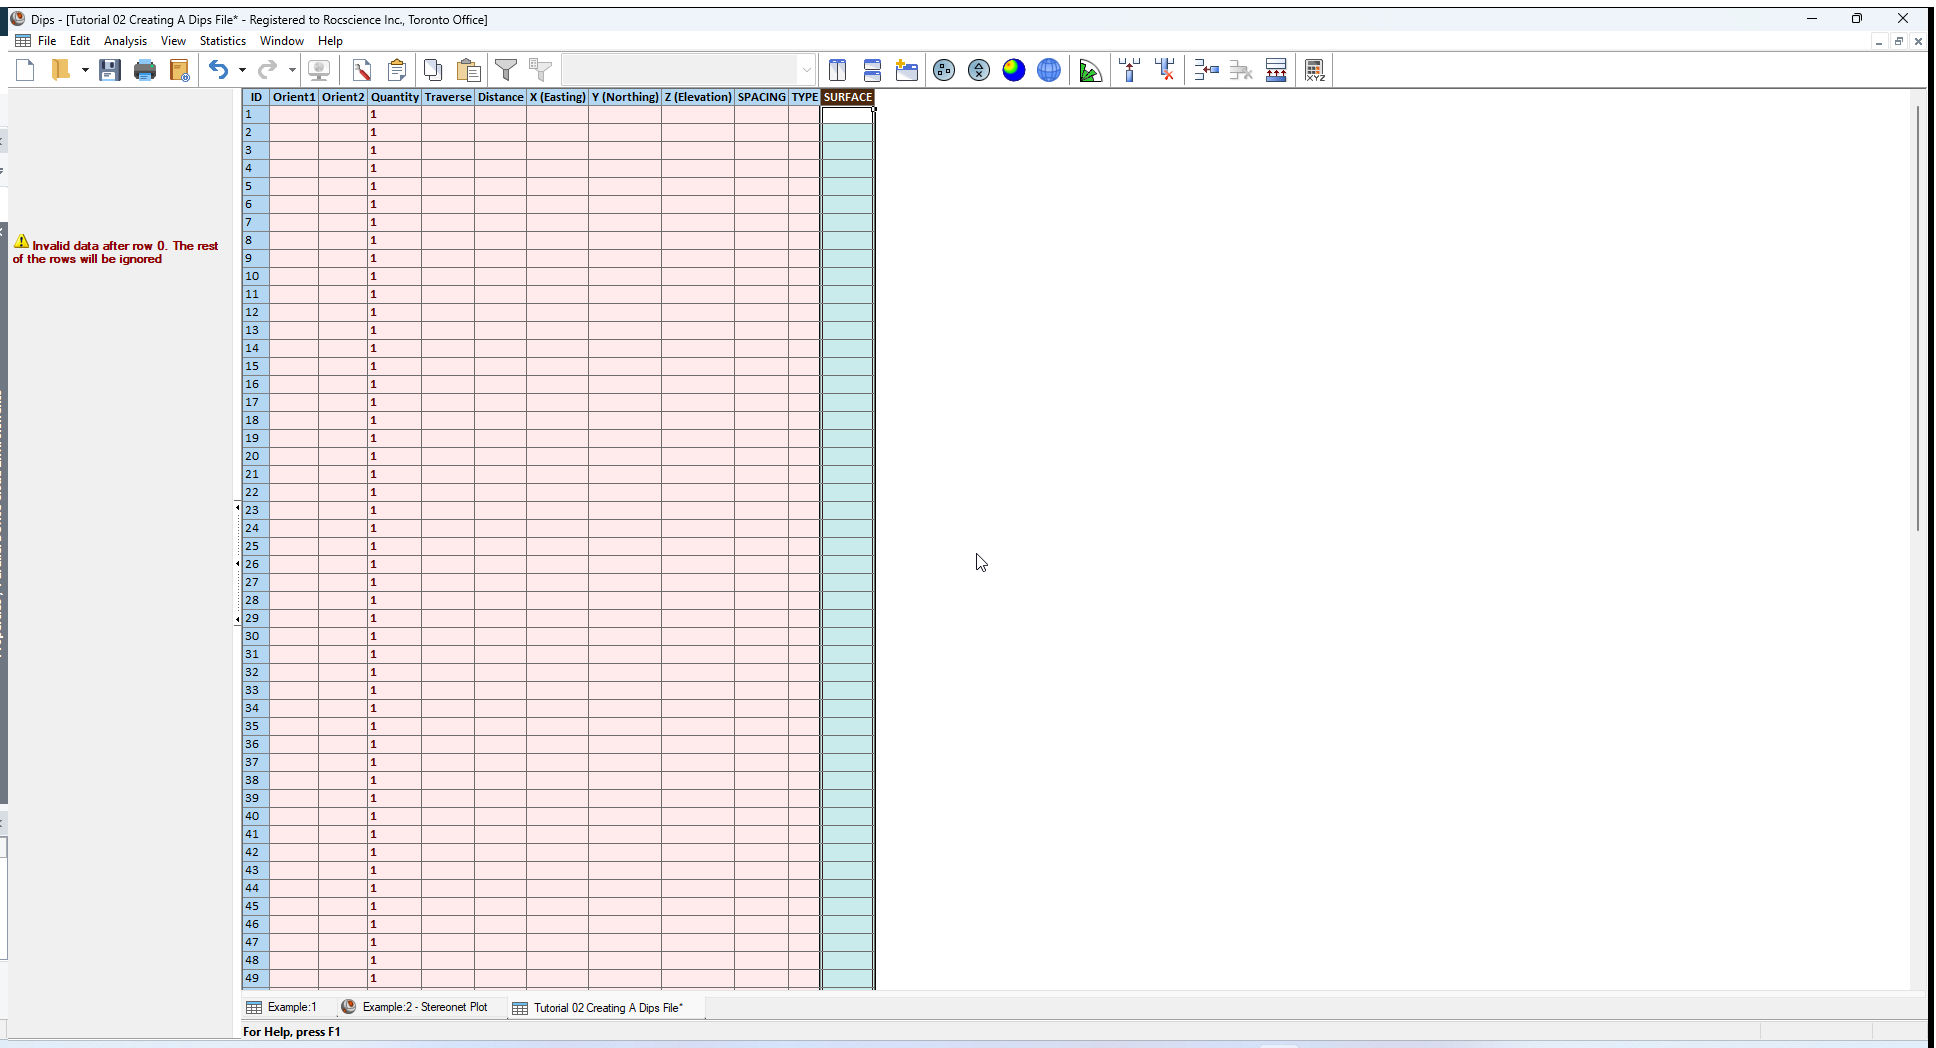
Task: Click the remove traverse red X icon
Action: point(1165,70)
